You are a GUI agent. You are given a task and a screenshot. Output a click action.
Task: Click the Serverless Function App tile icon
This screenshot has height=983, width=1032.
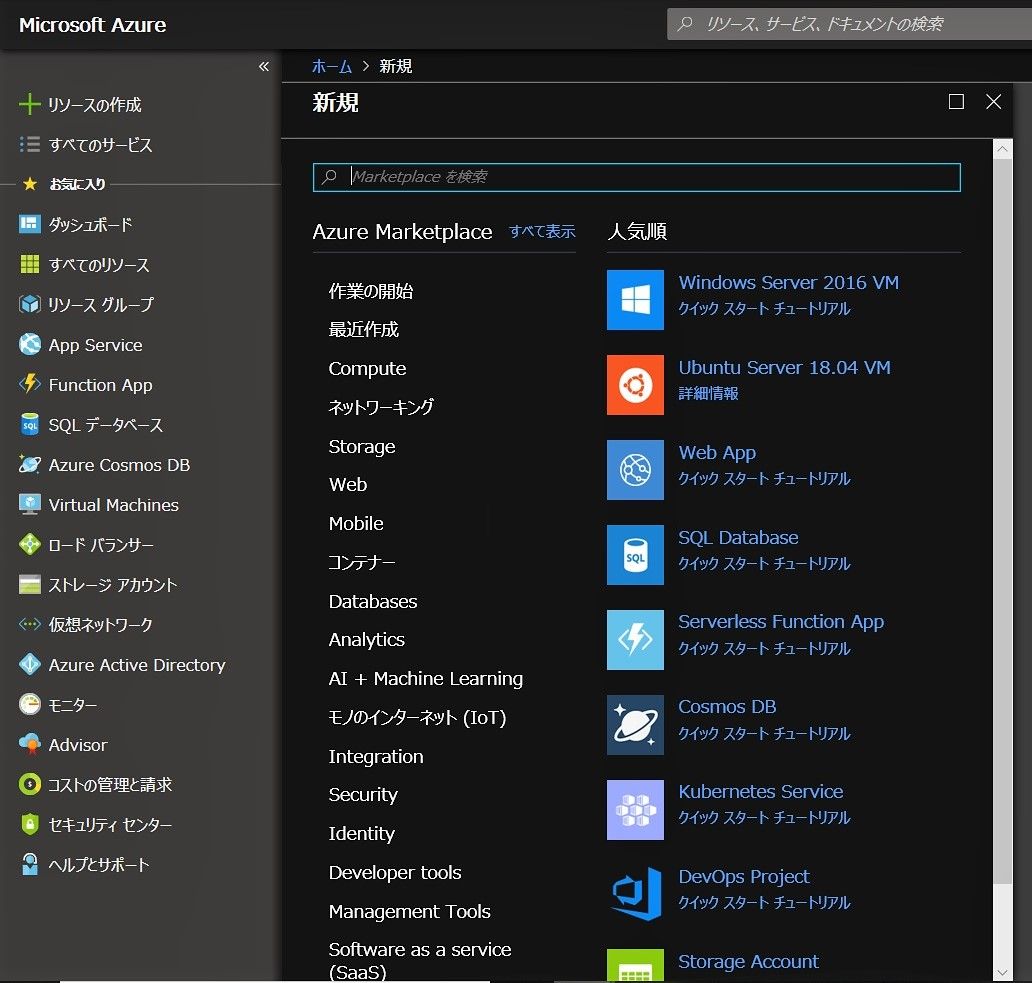click(x=634, y=640)
